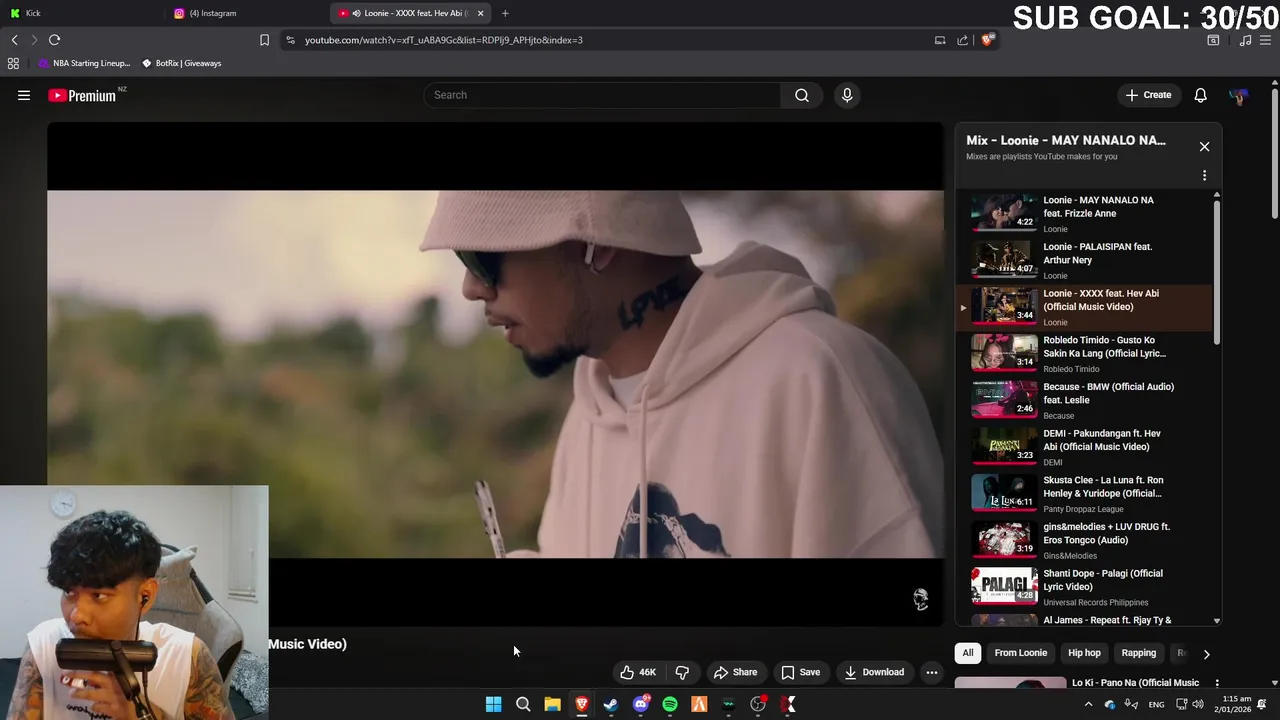Screen dimensions: 1280x720
Task: Install app icon in address bar
Action: (x=940, y=40)
